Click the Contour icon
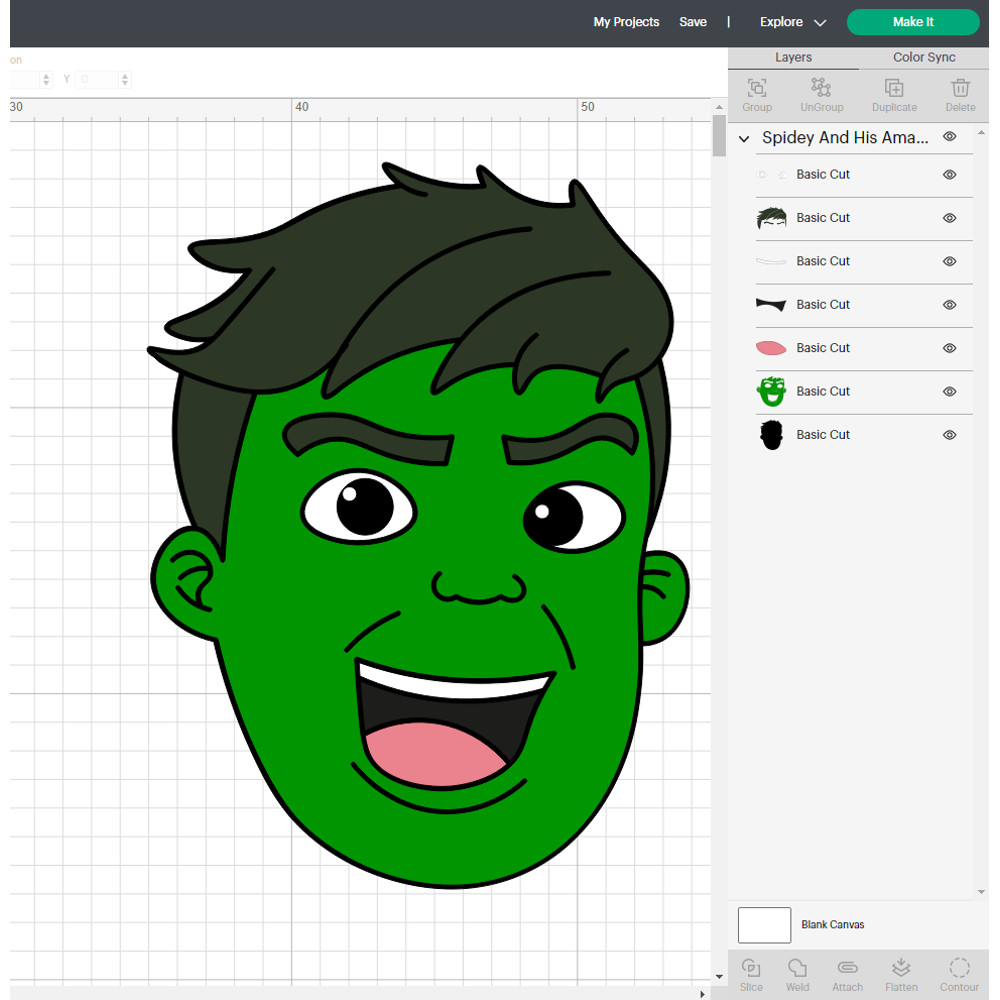The height and width of the screenshot is (1000, 1000). (x=959, y=968)
